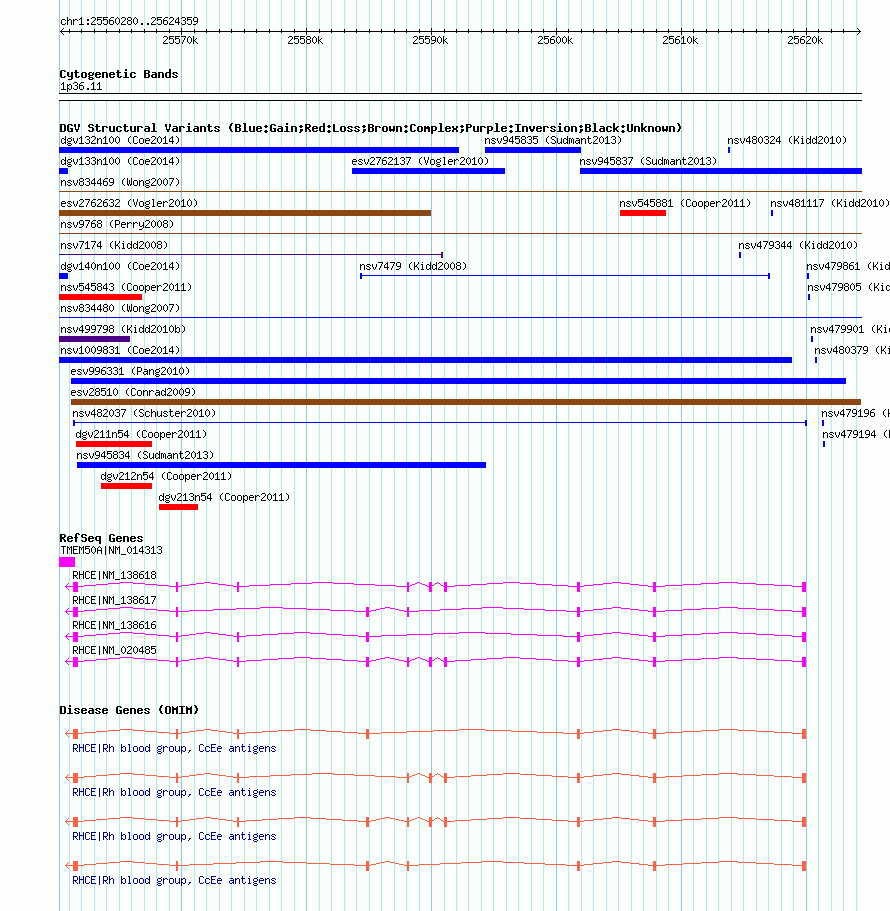Image resolution: width=890 pixels, height=911 pixels.
Task: Select the RHCE|NM_138617 transcript label
Action: (x=114, y=600)
